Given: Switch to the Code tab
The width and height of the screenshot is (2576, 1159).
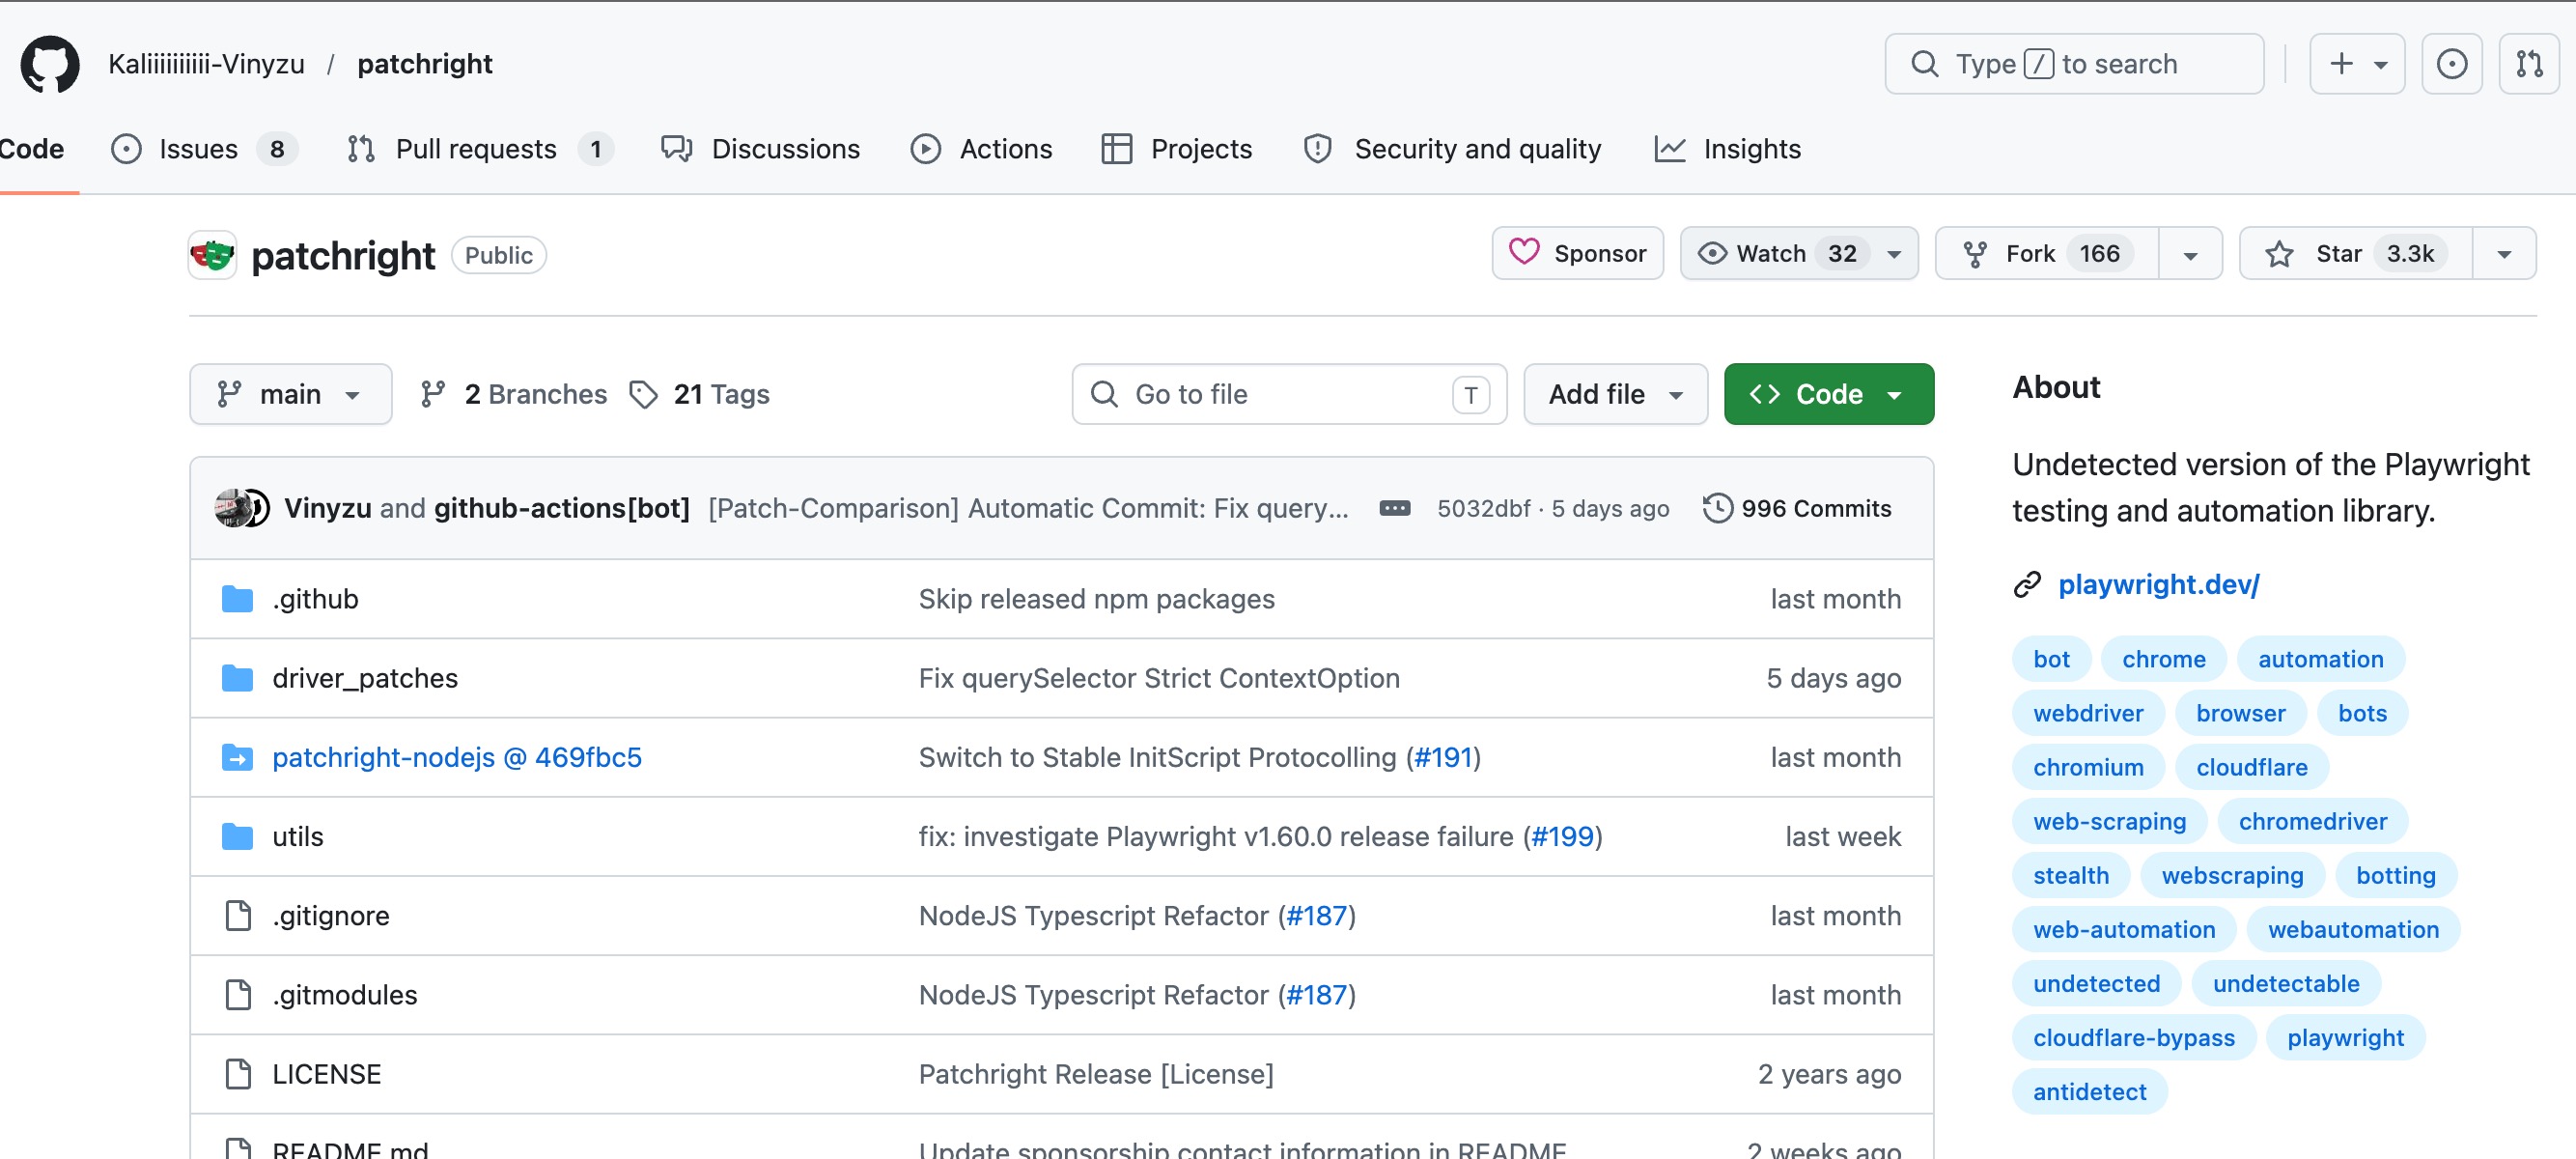Looking at the screenshot, I should click(x=32, y=149).
